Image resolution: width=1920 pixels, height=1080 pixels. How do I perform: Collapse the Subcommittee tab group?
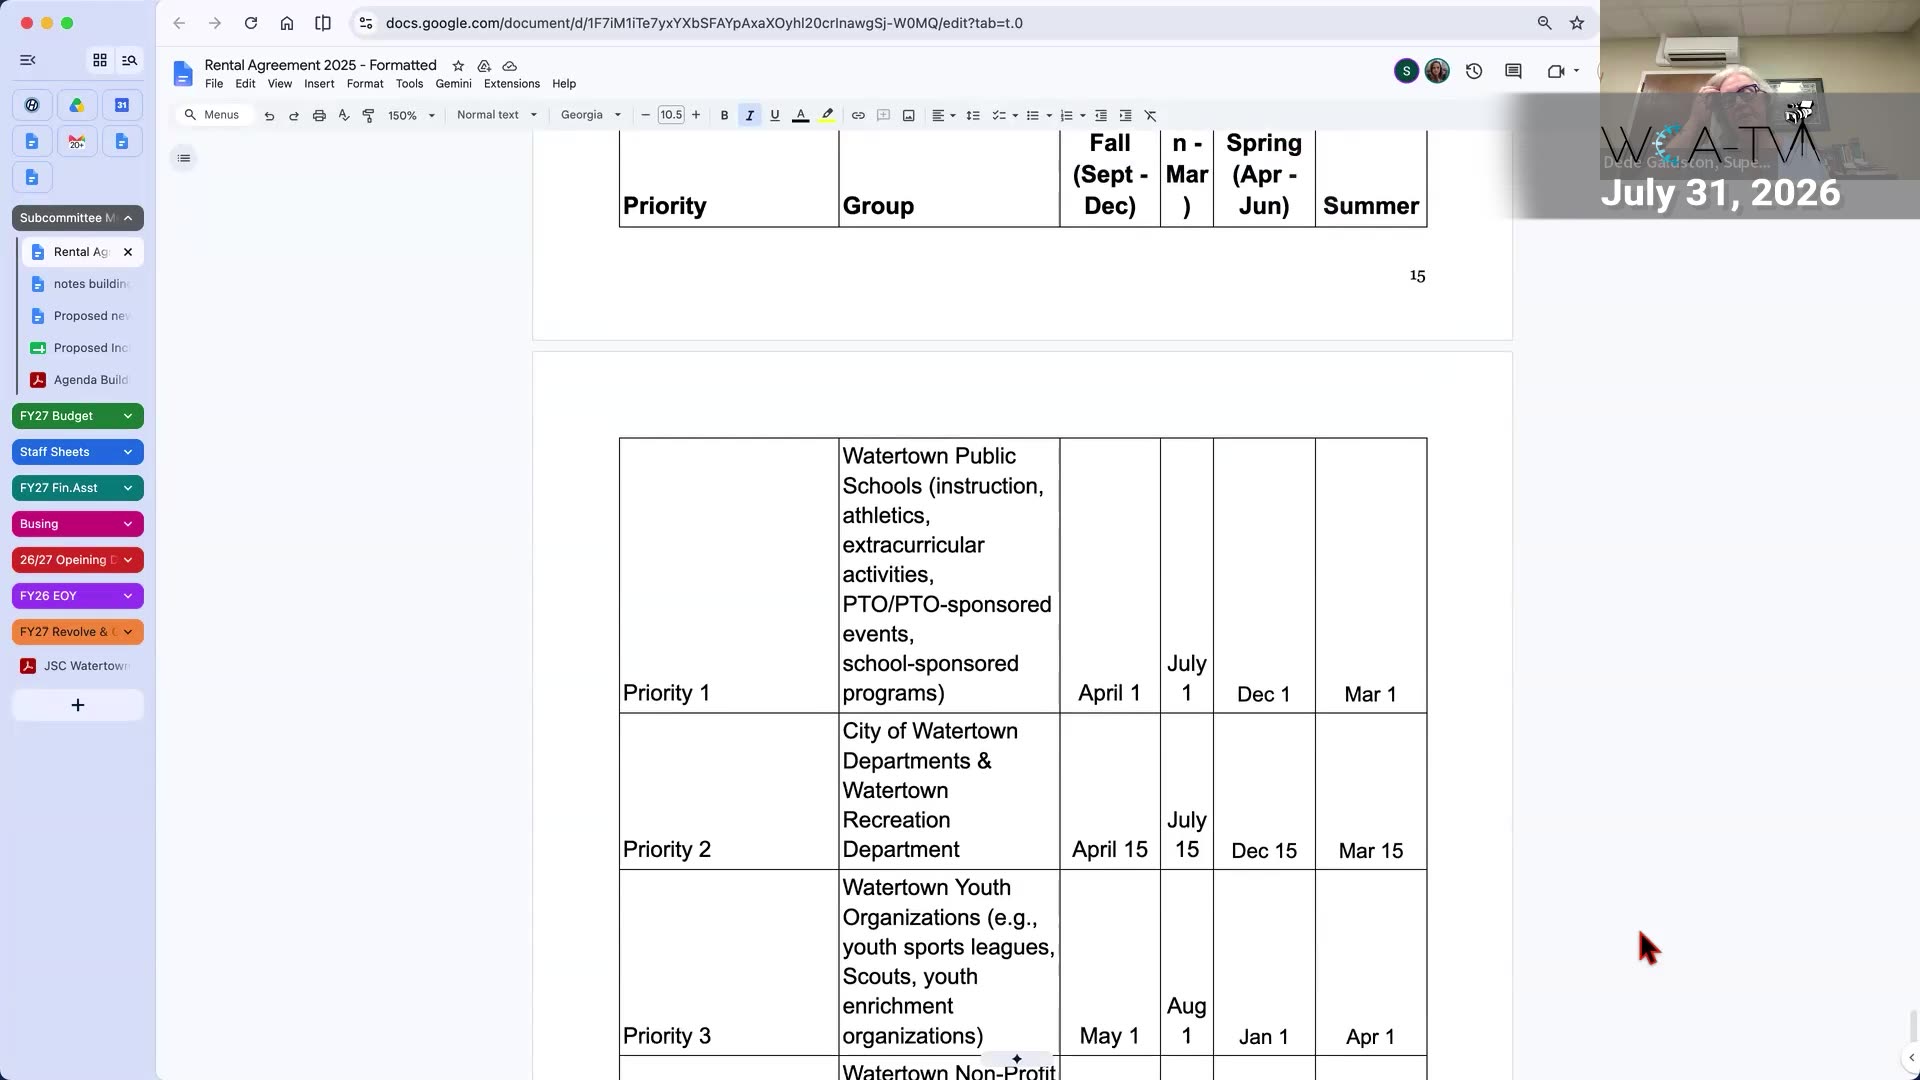click(x=78, y=218)
